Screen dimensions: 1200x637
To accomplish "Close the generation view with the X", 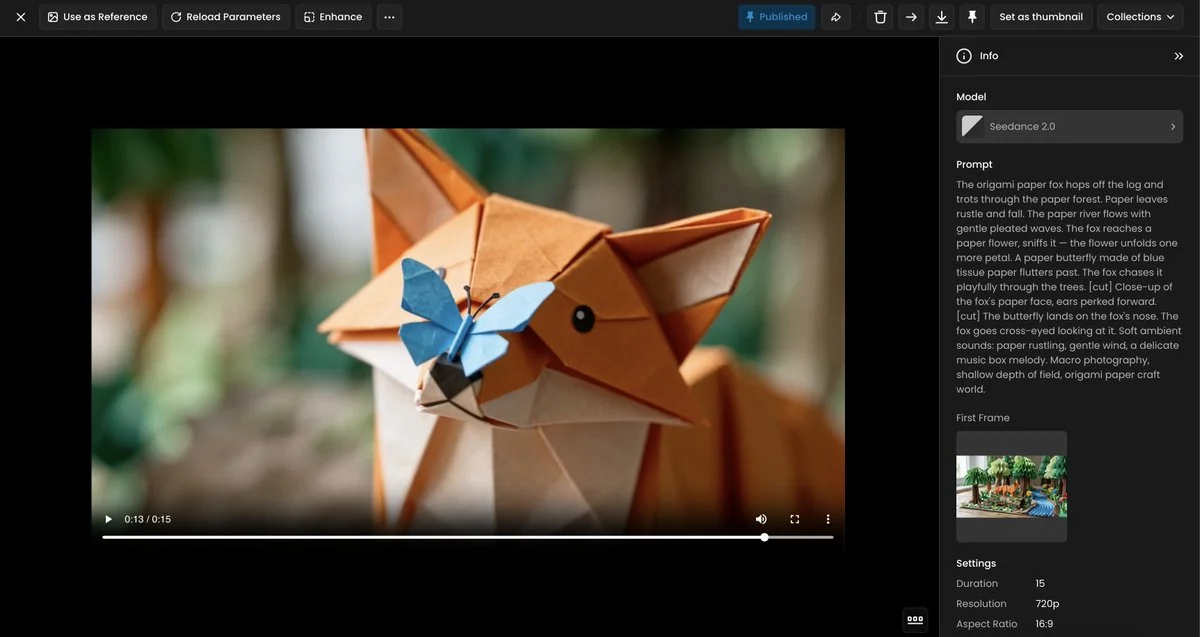I will (x=19, y=16).
